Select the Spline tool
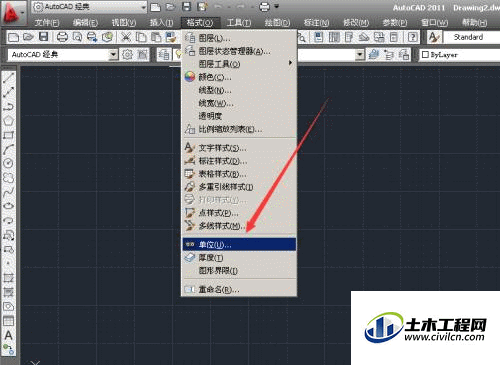This screenshot has width=500, height=365. (8, 192)
